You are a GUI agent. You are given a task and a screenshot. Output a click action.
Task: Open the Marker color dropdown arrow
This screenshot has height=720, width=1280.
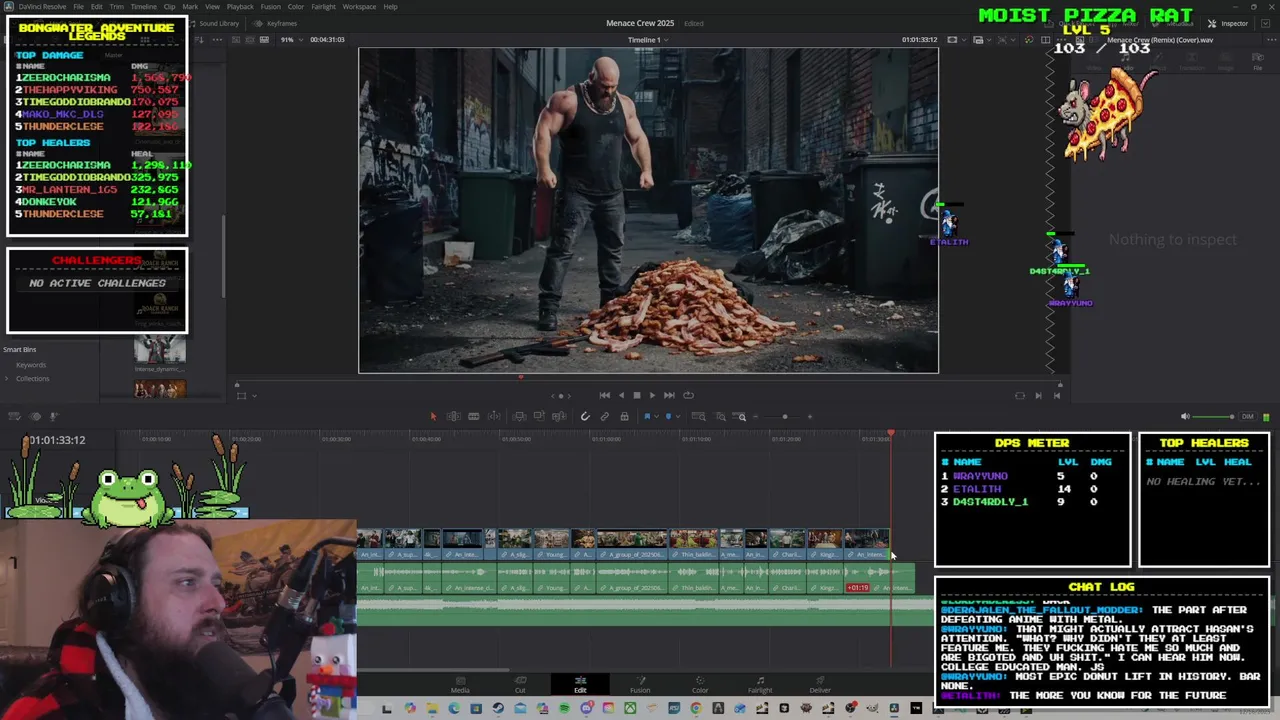678,417
